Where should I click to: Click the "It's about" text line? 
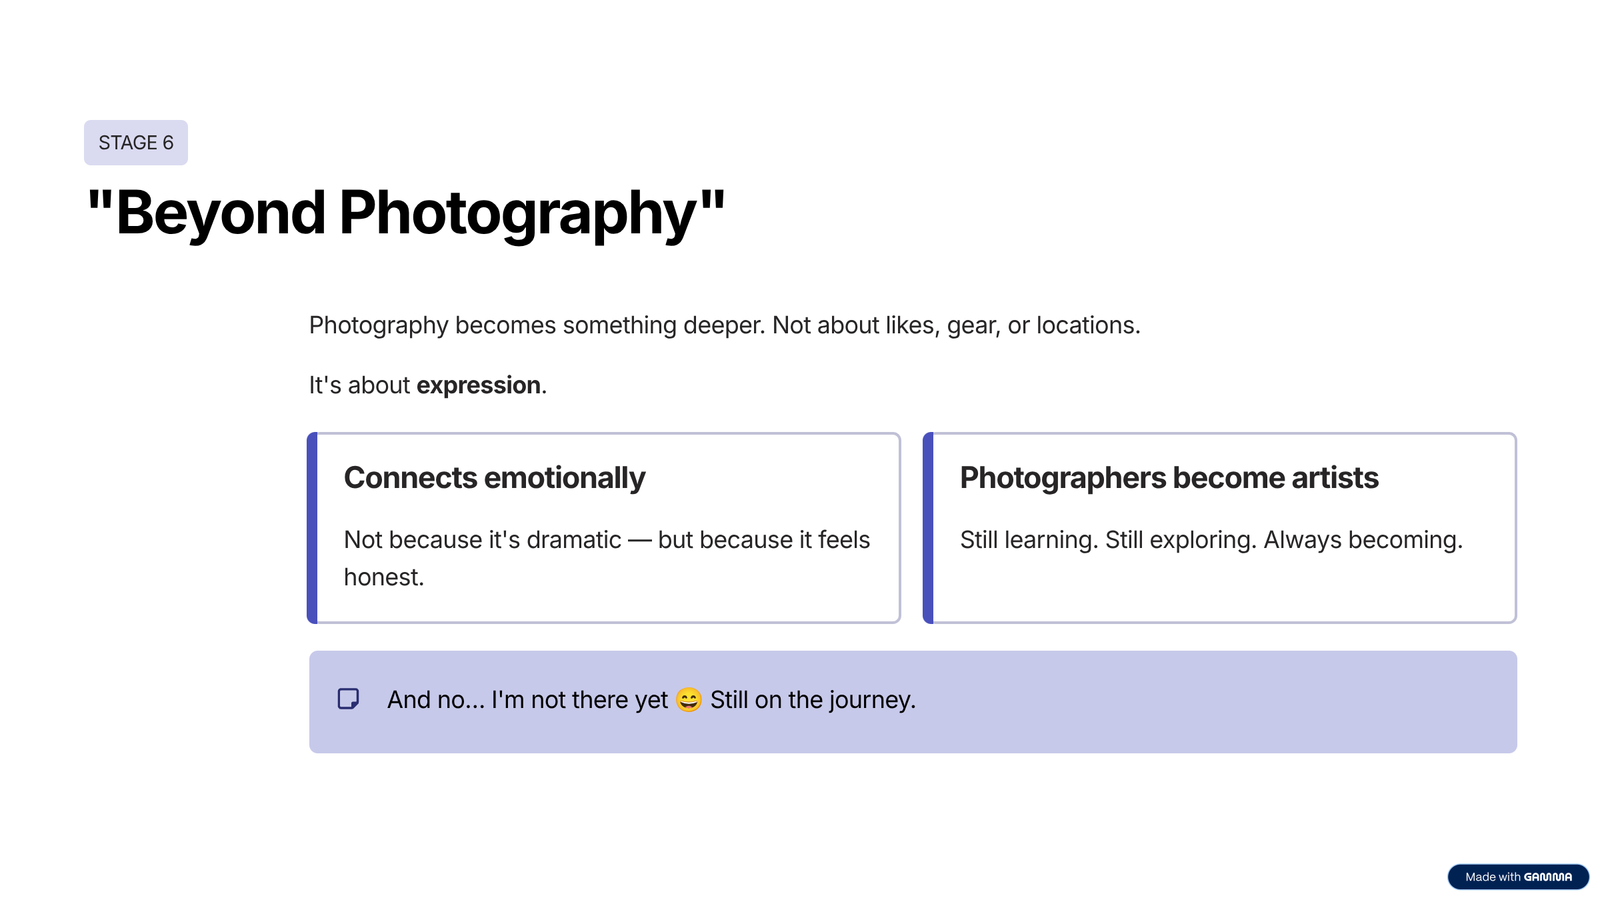pos(360,385)
